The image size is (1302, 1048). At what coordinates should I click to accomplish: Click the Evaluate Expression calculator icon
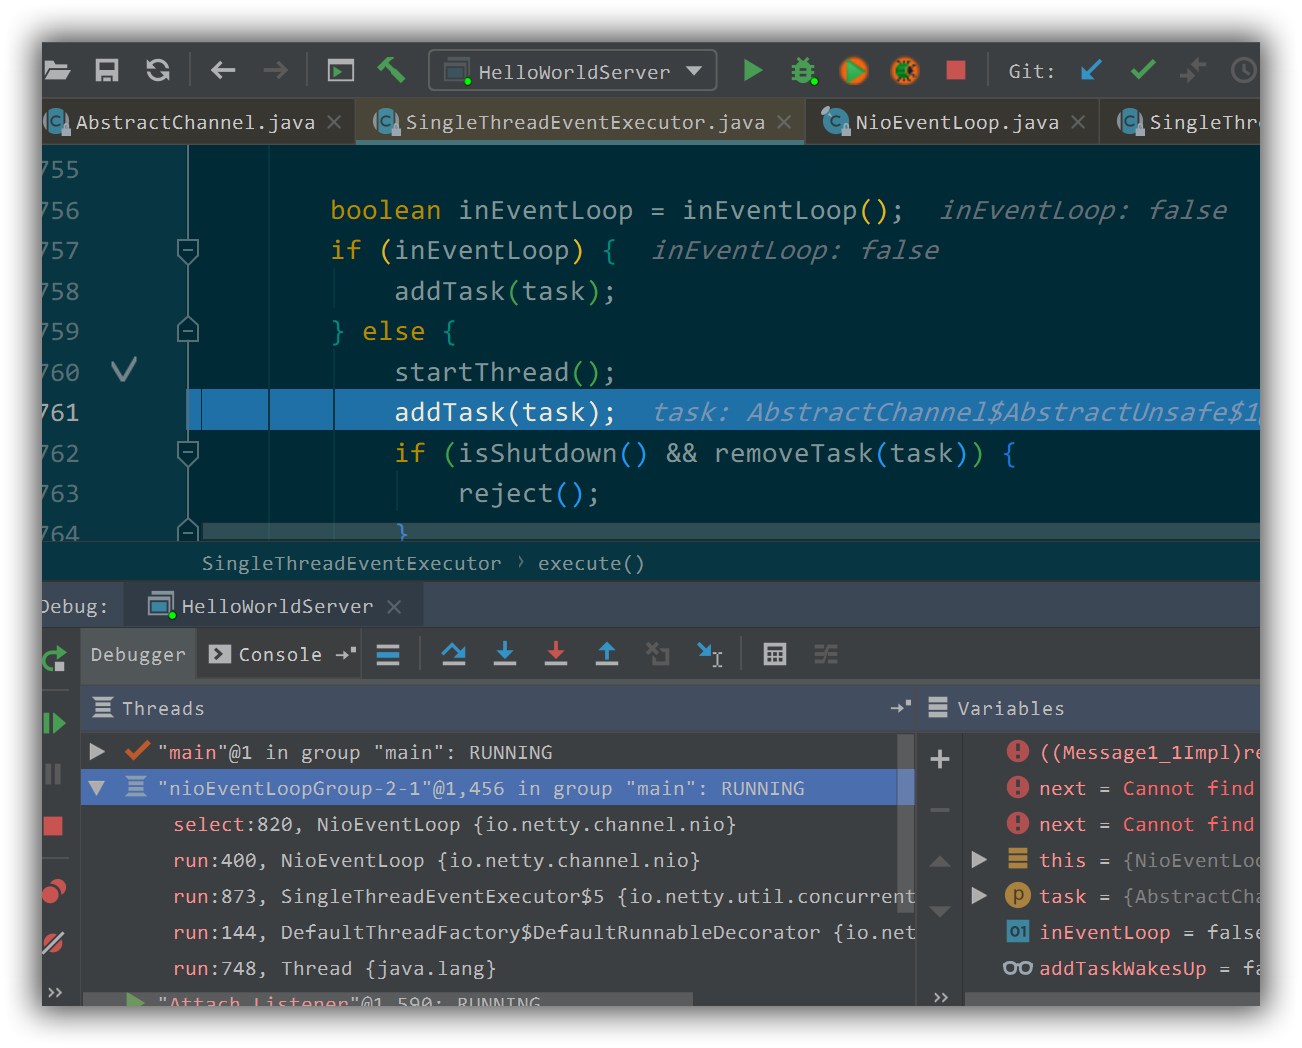pos(775,654)
